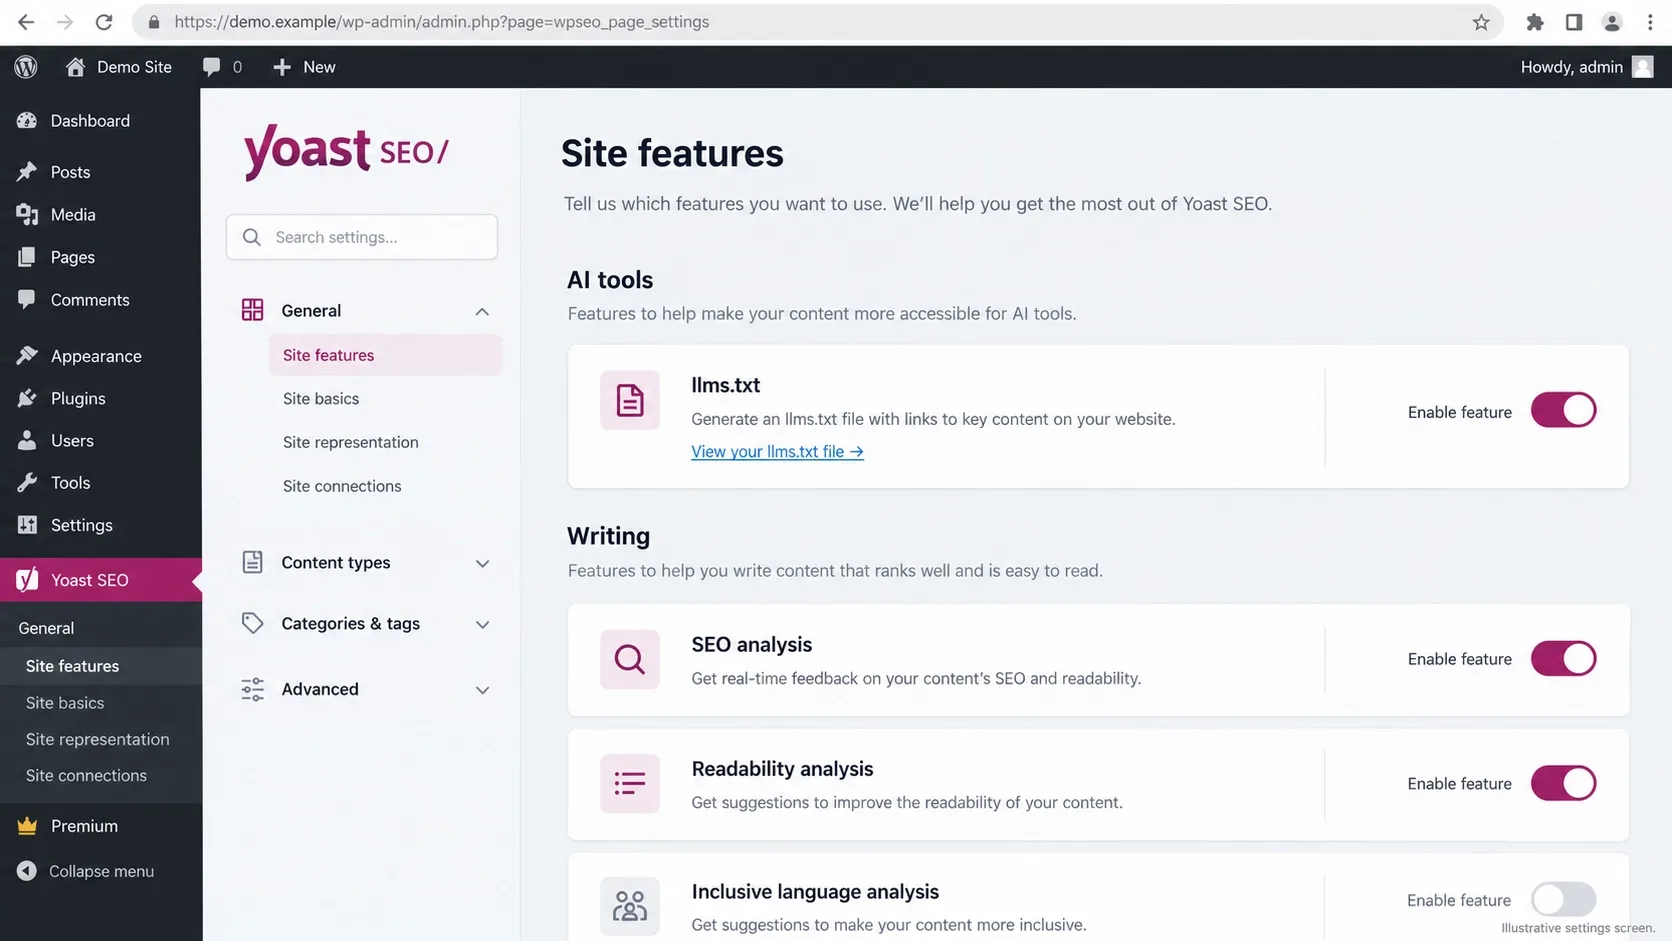Turn off the SEO analysis toggle
1672x941 pixels.
[x=1563, y=659]
